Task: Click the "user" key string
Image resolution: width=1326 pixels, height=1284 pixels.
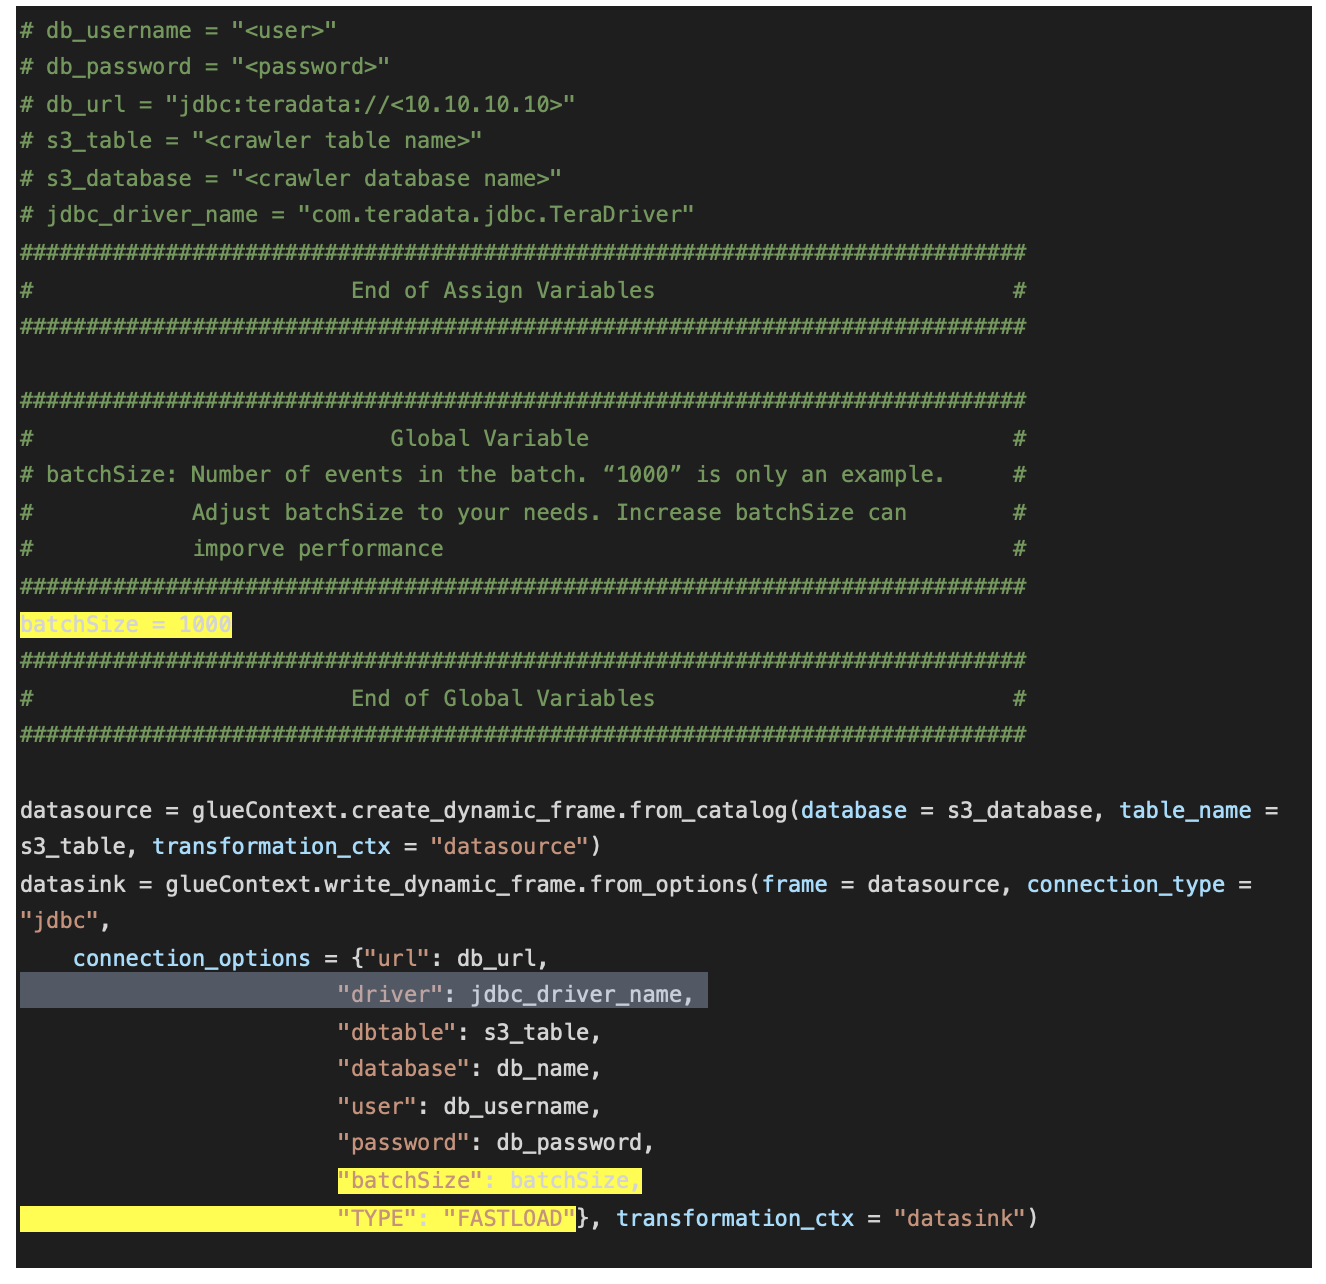Action: pos(377,1107)
